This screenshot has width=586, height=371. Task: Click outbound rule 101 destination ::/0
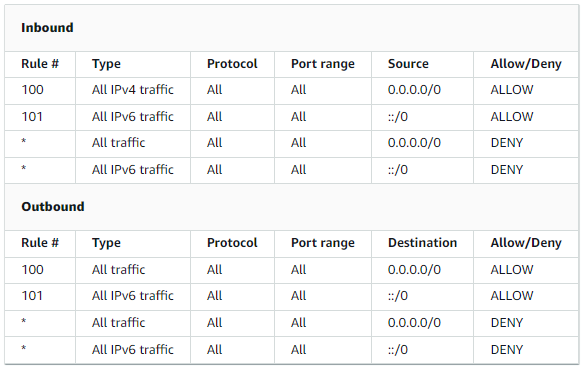(x=398, y=296)
